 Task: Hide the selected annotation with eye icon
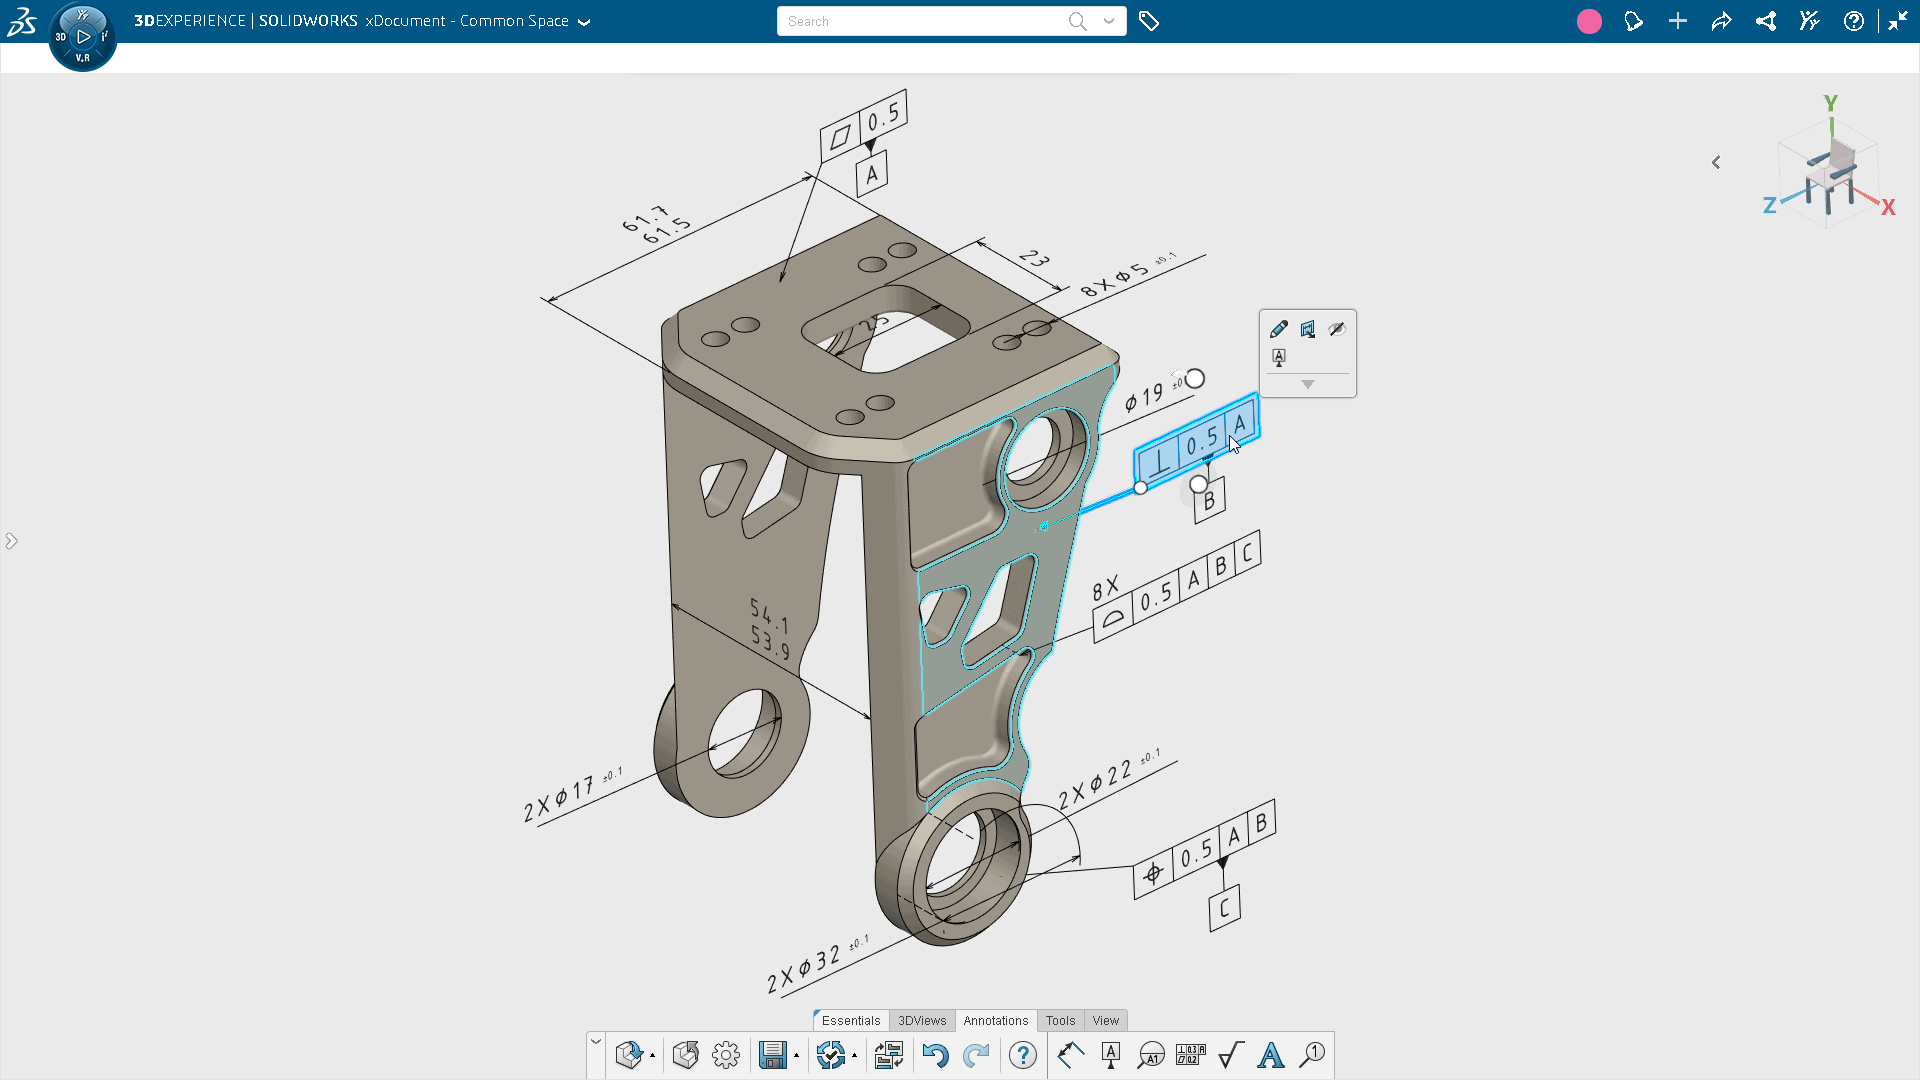coord(1337,329)
